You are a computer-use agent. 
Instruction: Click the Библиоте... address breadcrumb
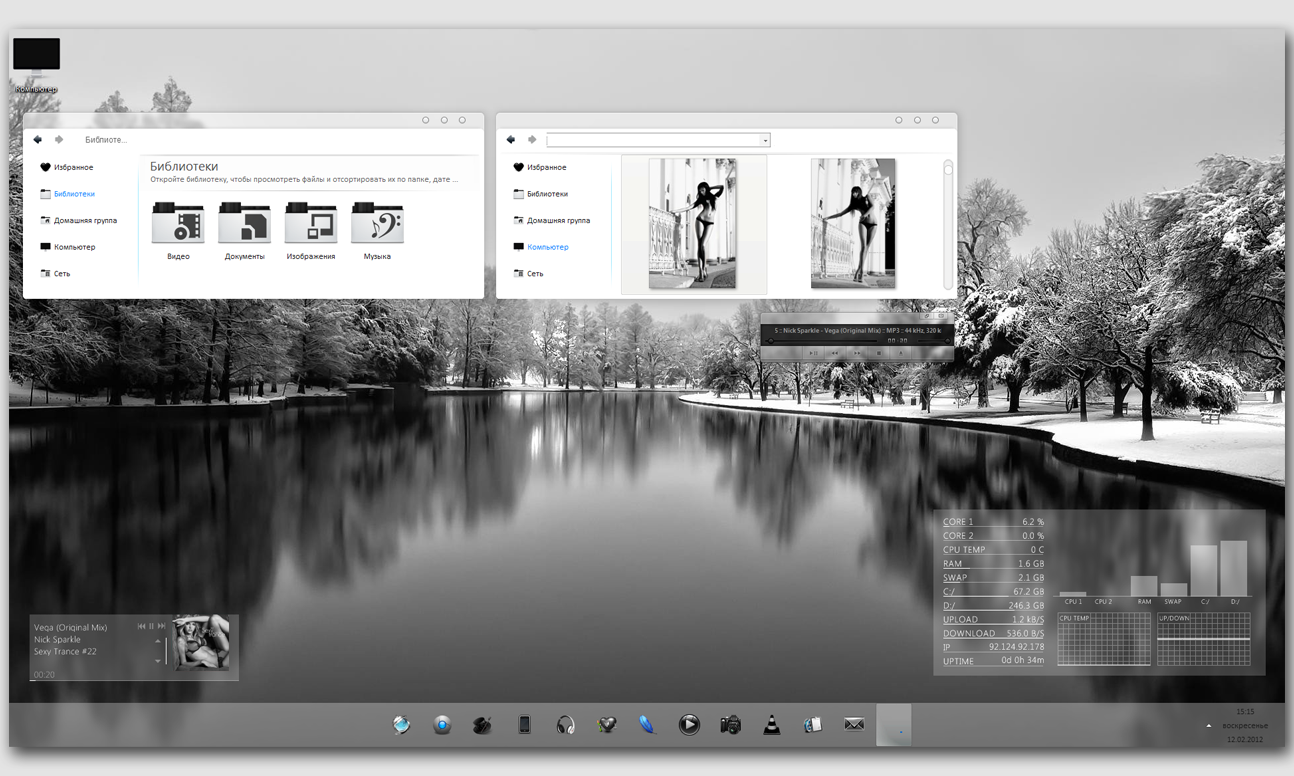(x=106, y=140)
